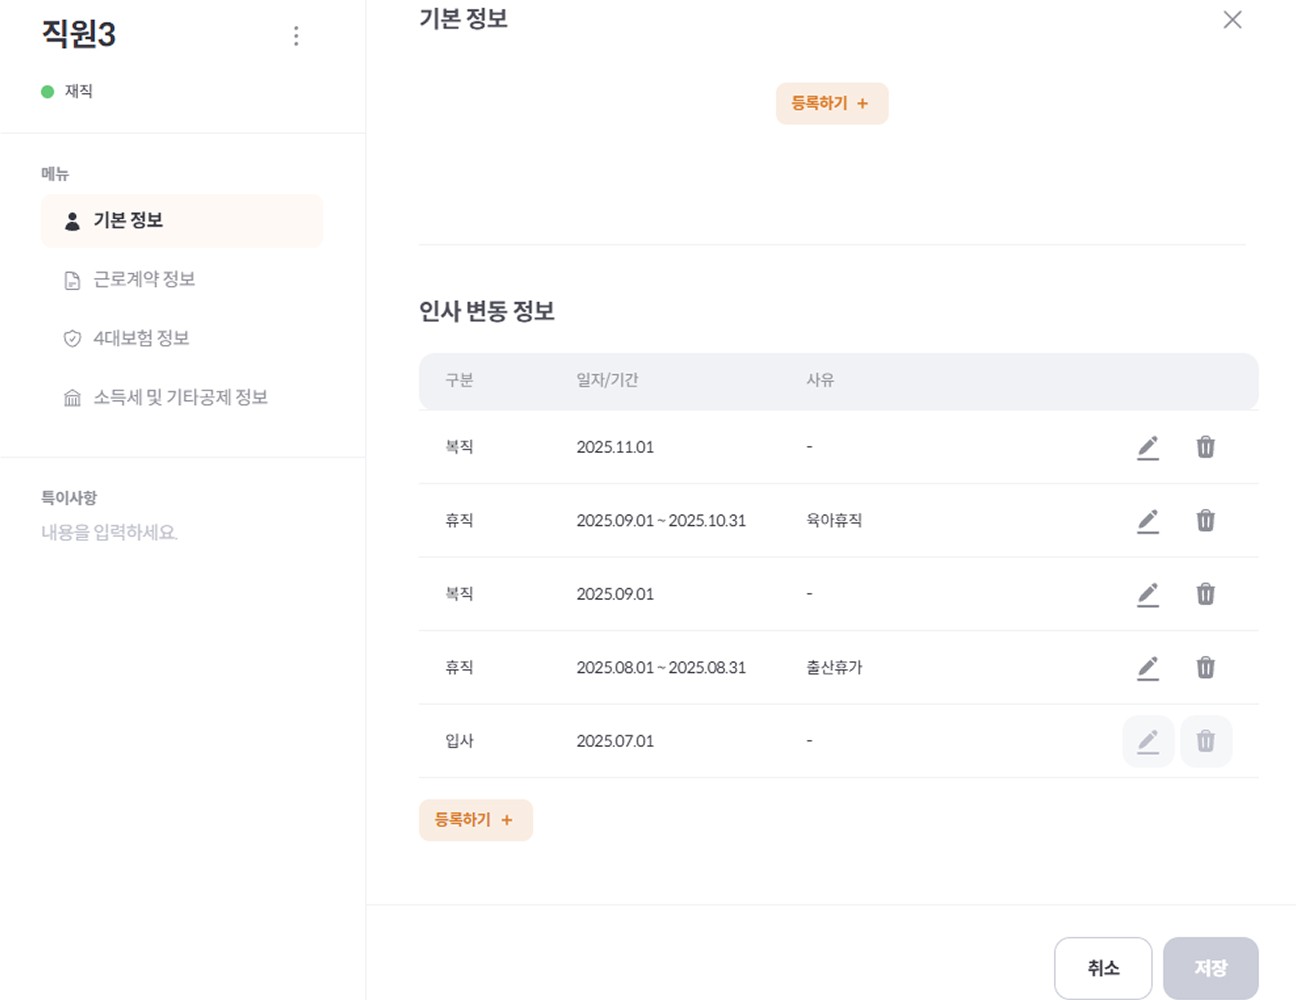1296x1000 pixels.
Task: Edit the 복직 record dated 2025.11.01
Action: 1148,447
